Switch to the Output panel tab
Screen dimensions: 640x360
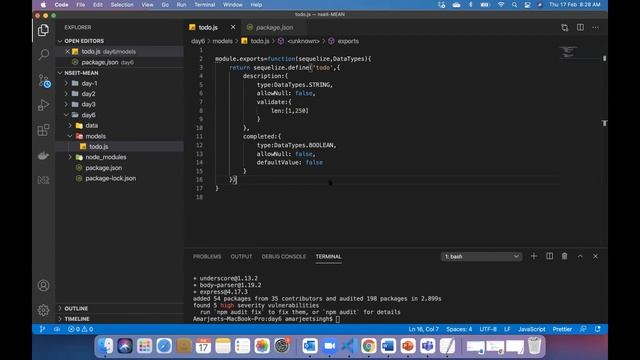pyautogui.click(x=241, y=256)
